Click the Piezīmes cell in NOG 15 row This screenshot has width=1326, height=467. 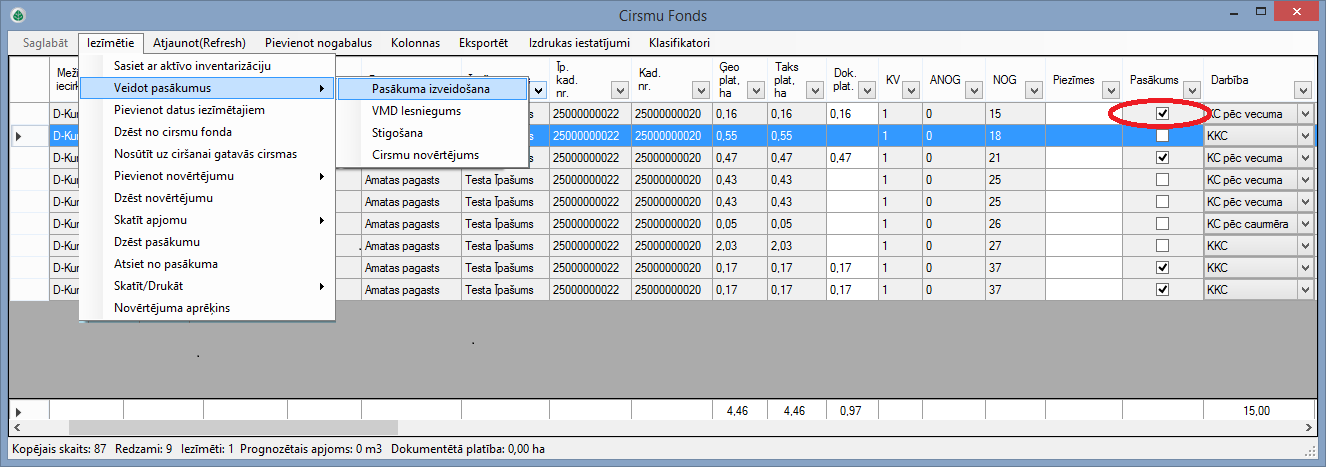point(1084,114)
